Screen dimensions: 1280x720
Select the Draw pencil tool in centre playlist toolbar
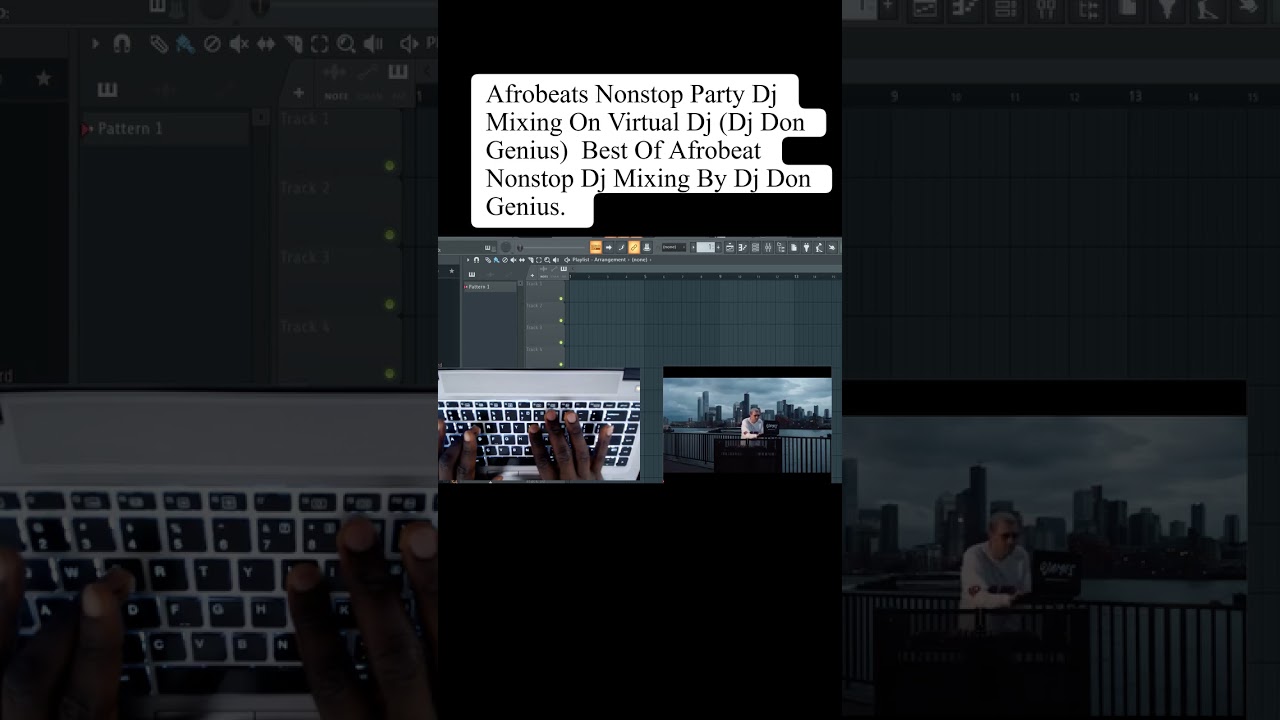(x=488, y=260)
